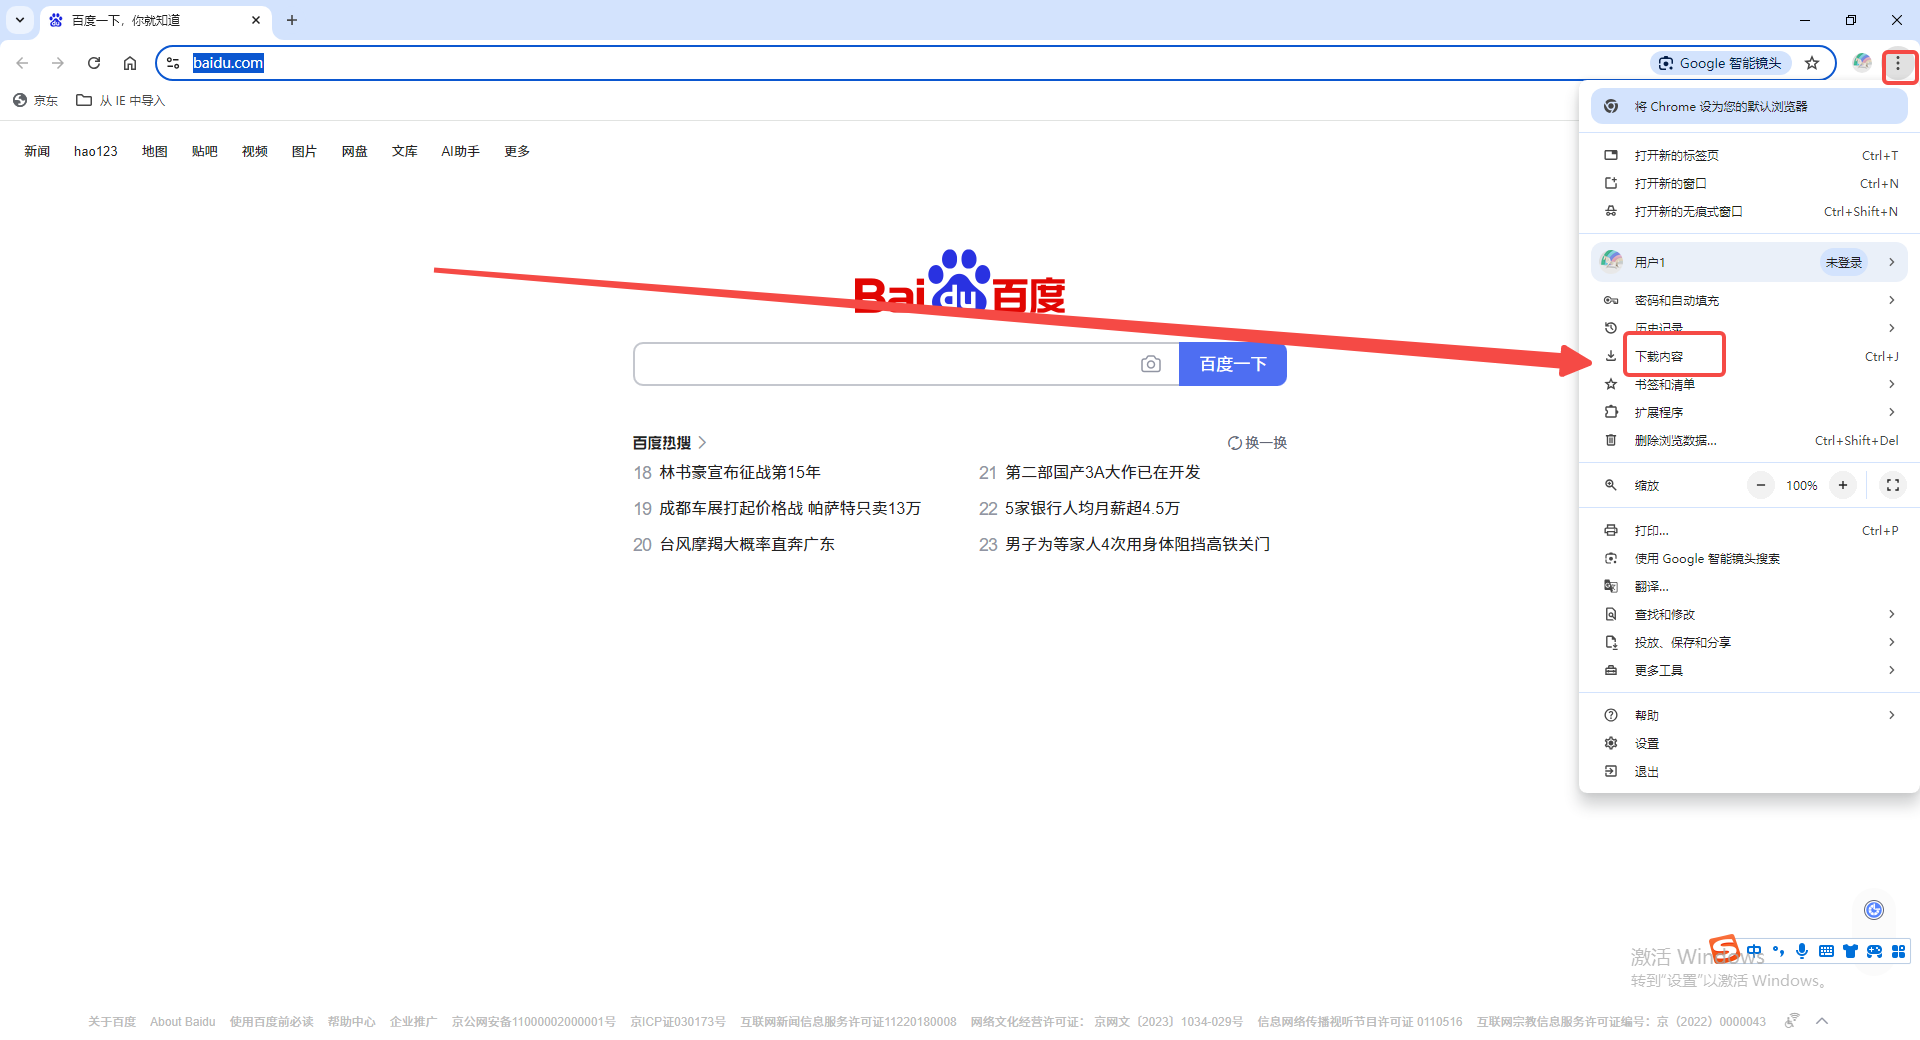This screenshot has width=1920, height=1040.
Task: Open the 京东 bookmark
Action: coord(35,100)
